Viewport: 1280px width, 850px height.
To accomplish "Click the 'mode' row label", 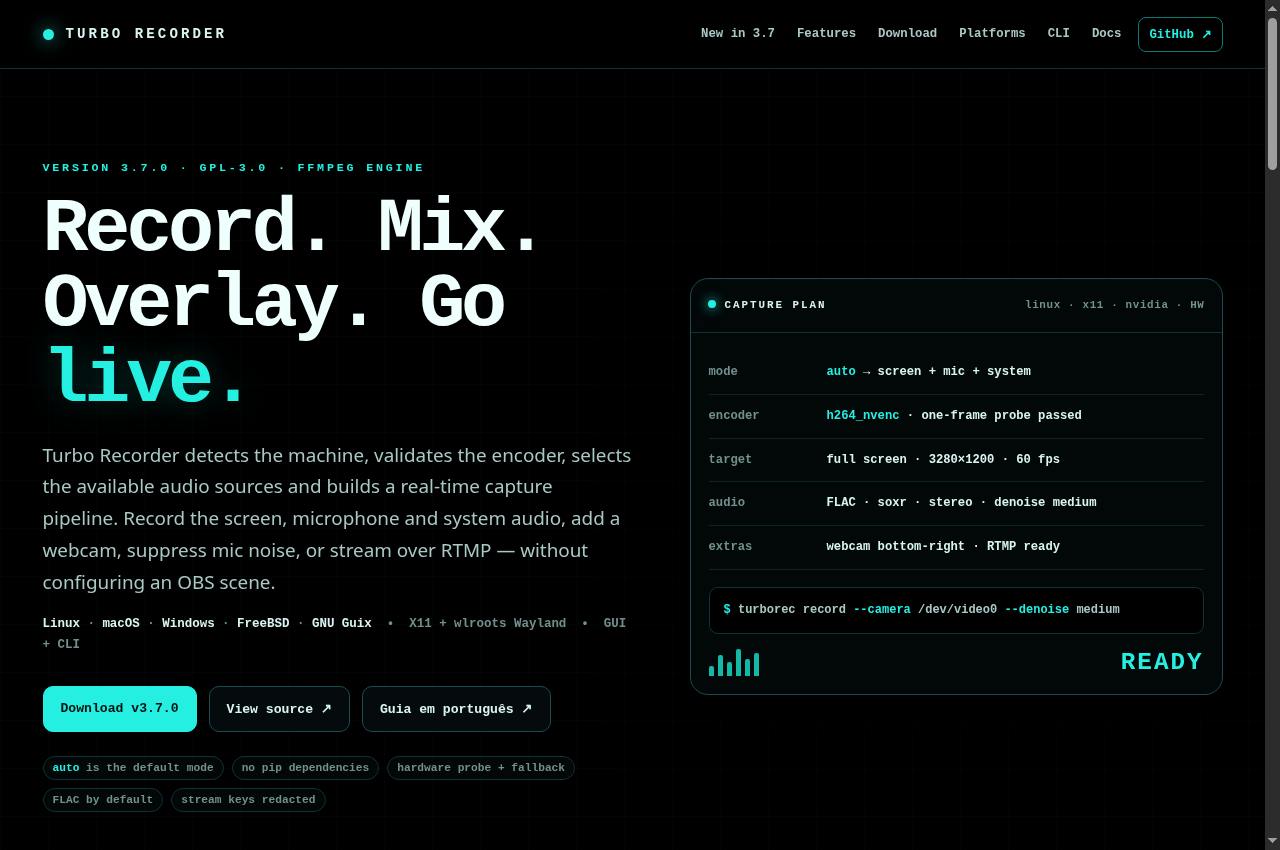I will [723, 372].
